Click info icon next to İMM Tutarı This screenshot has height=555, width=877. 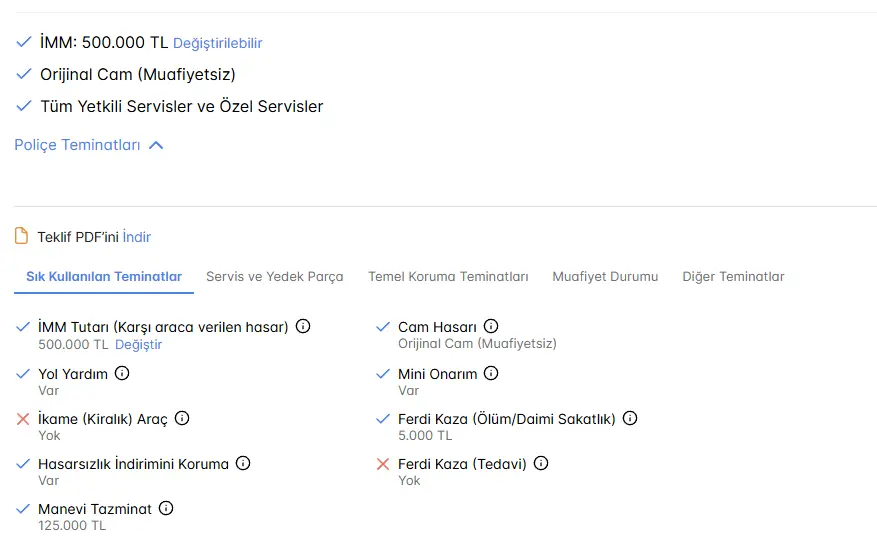coord(303,326)
